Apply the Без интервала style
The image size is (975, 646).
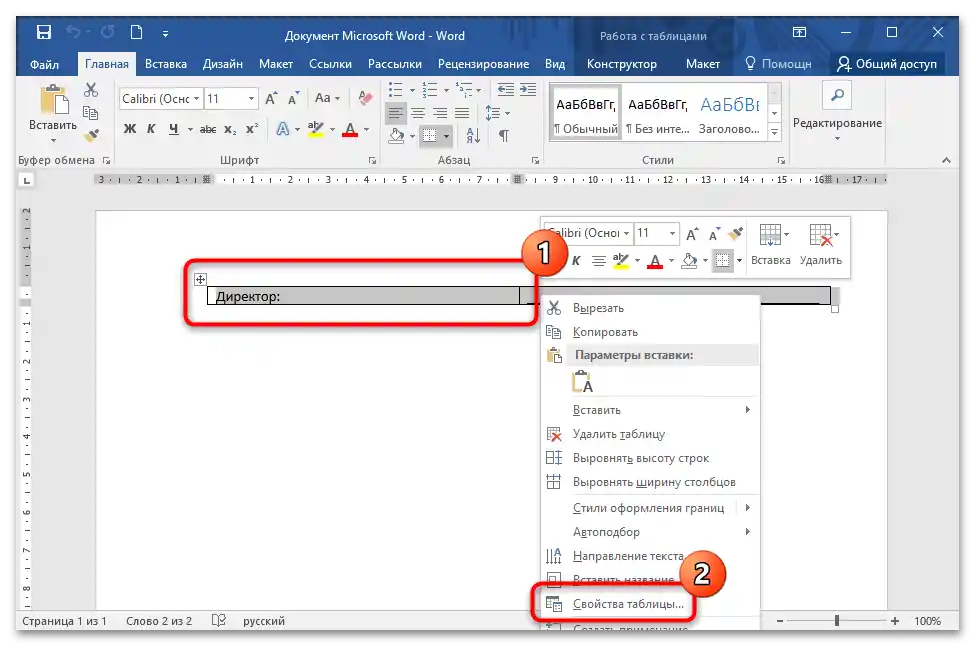click(658, 113)
